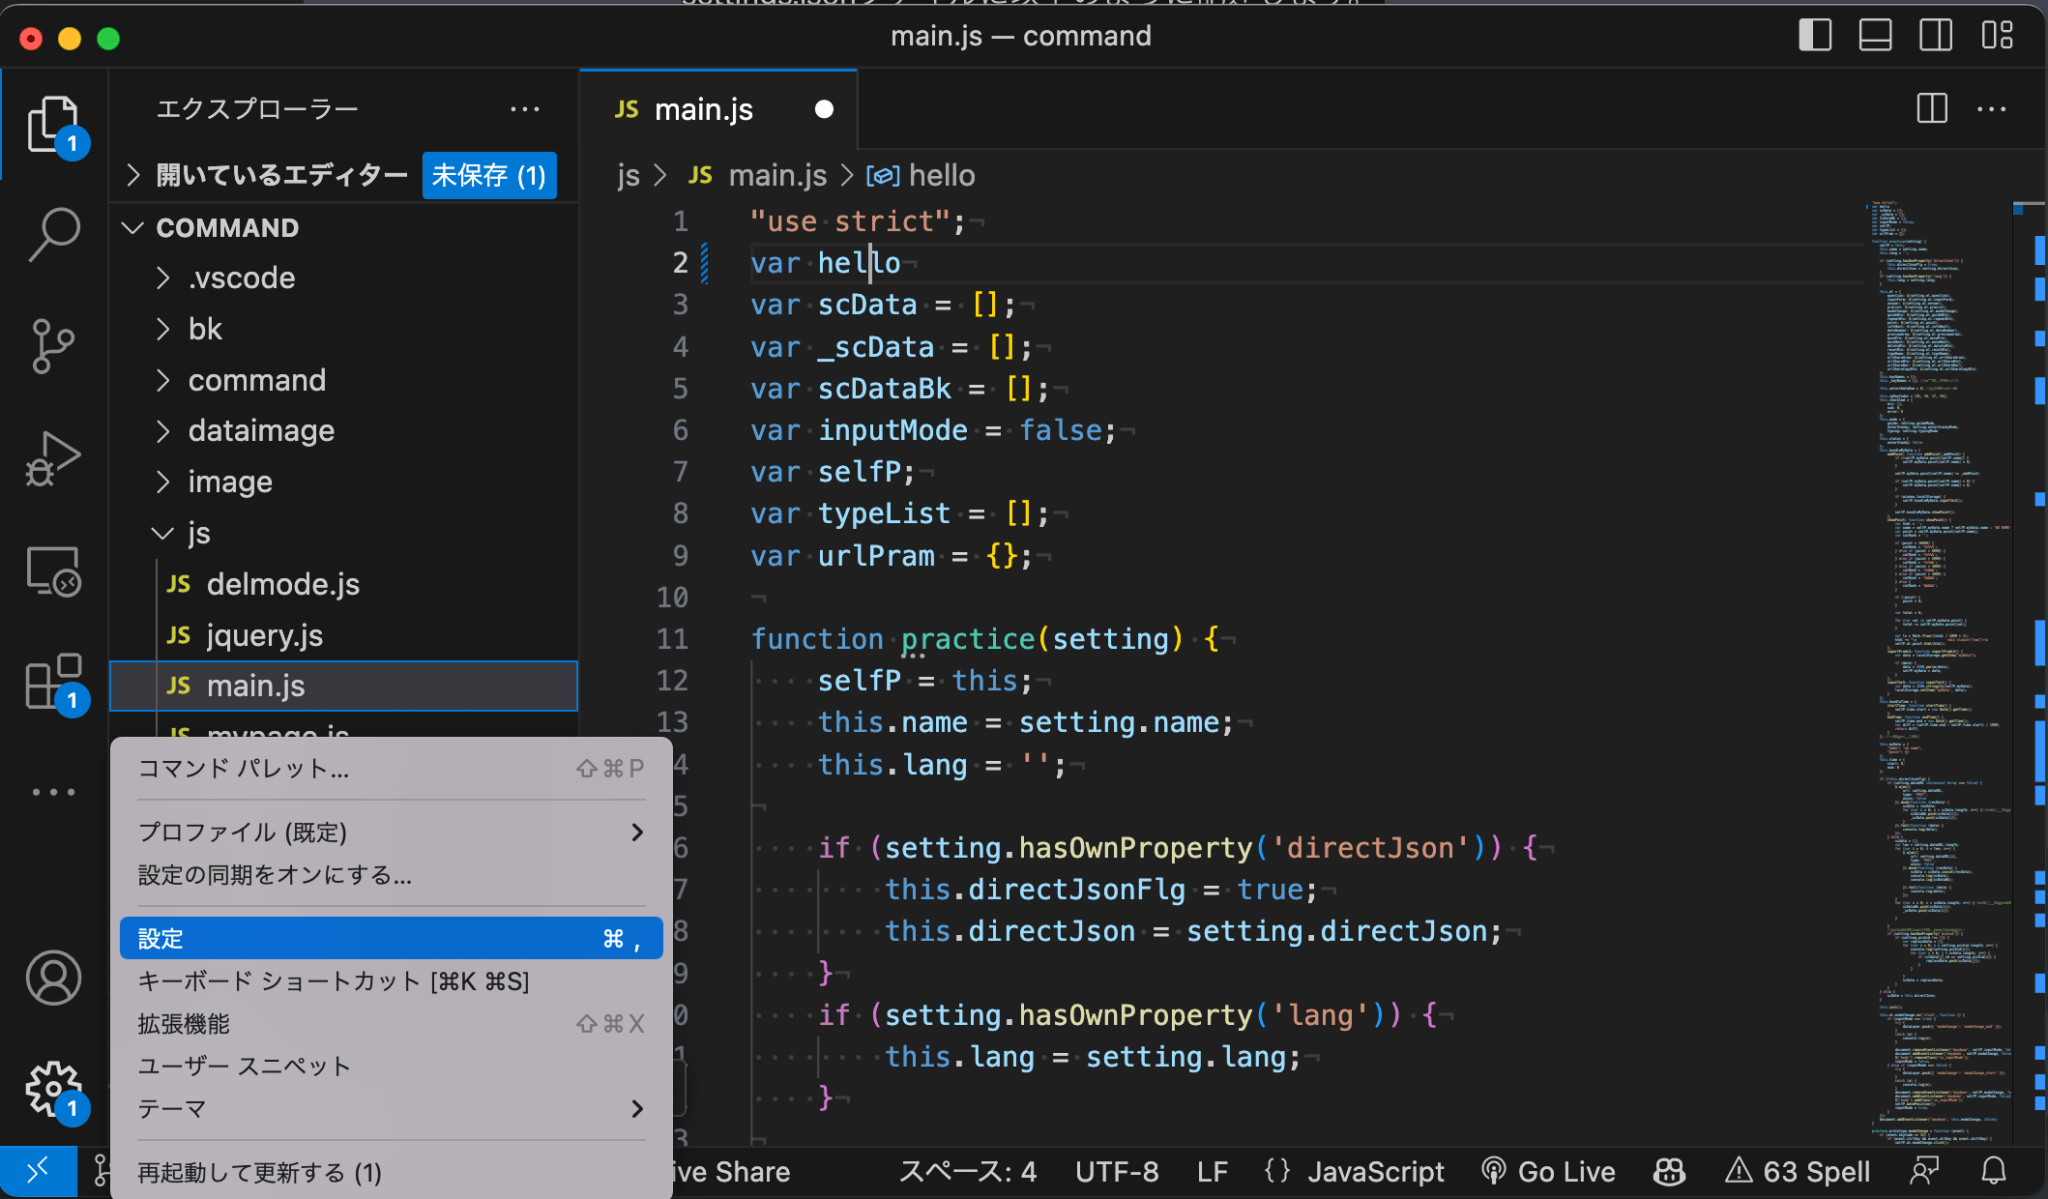This screenshot has width=2048, height=1199.
Task: Click the Accounts icon in the activity bar
Action: point(53,979)
